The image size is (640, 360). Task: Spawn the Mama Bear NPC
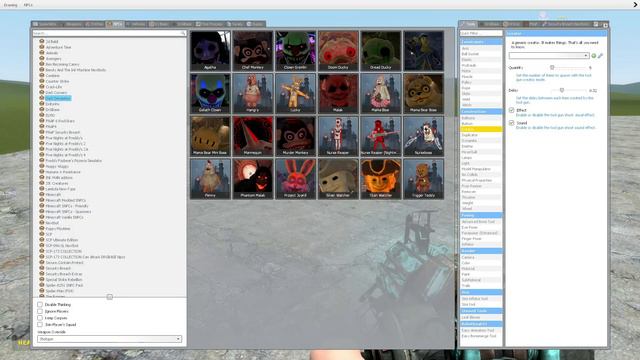click(x=380, y=93)
